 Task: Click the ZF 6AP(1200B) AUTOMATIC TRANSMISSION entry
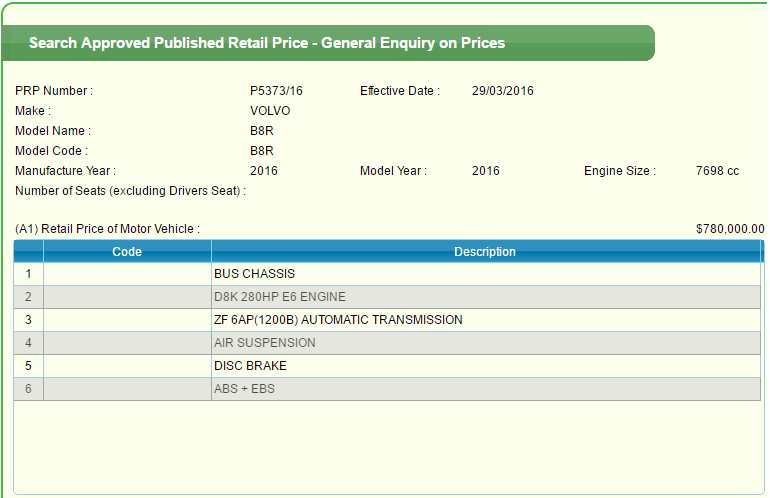[x=338, y=320]
